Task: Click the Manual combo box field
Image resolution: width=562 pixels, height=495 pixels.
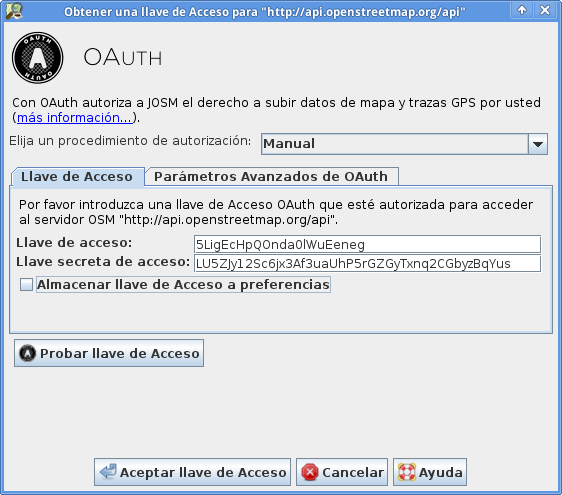Action: coord(404,144)
